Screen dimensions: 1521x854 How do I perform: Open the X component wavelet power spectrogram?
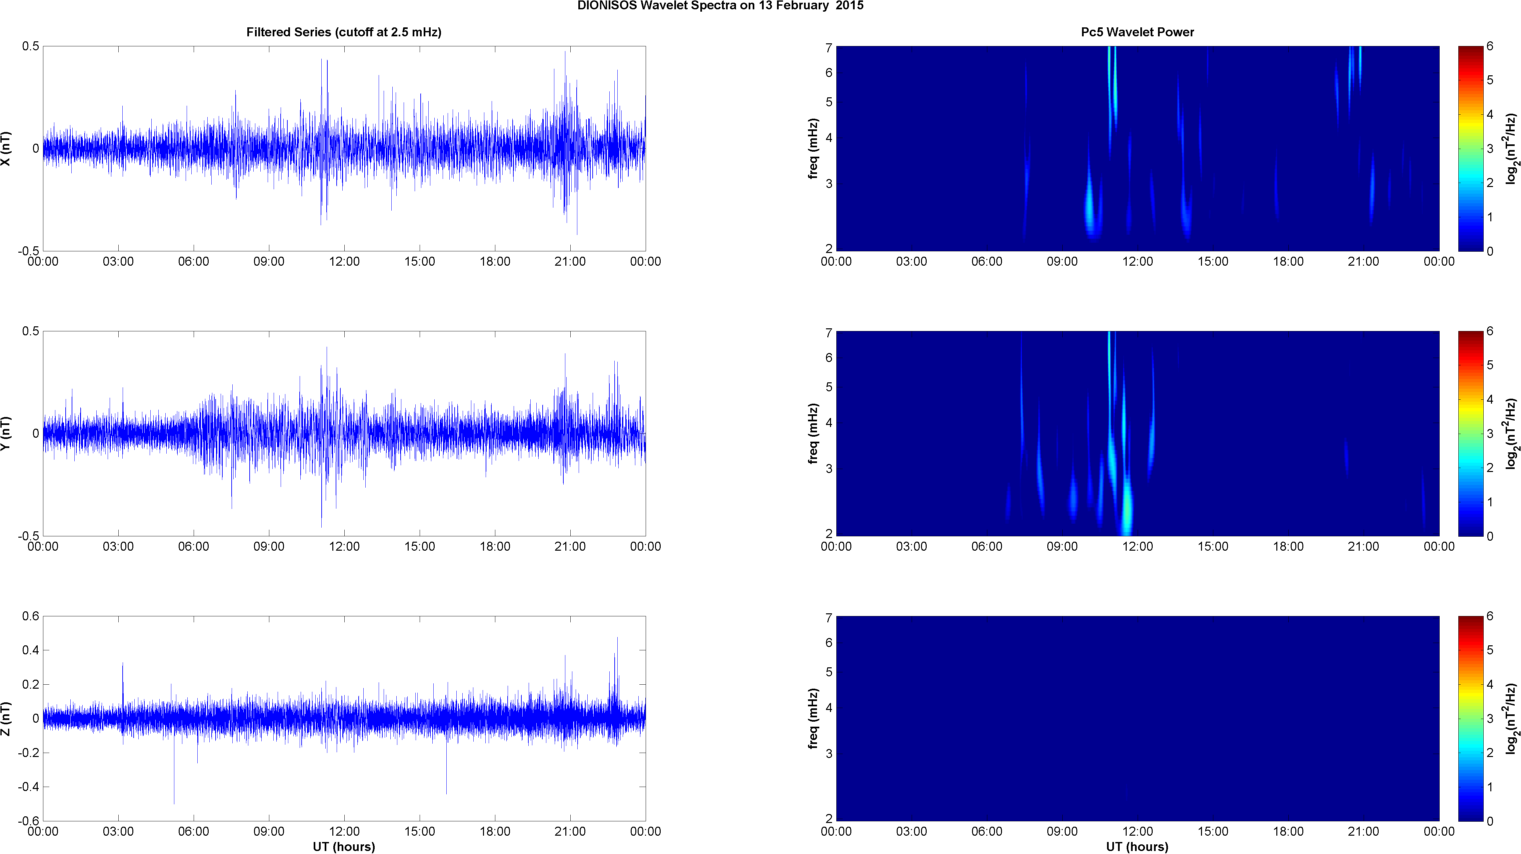pos(1137,149)
